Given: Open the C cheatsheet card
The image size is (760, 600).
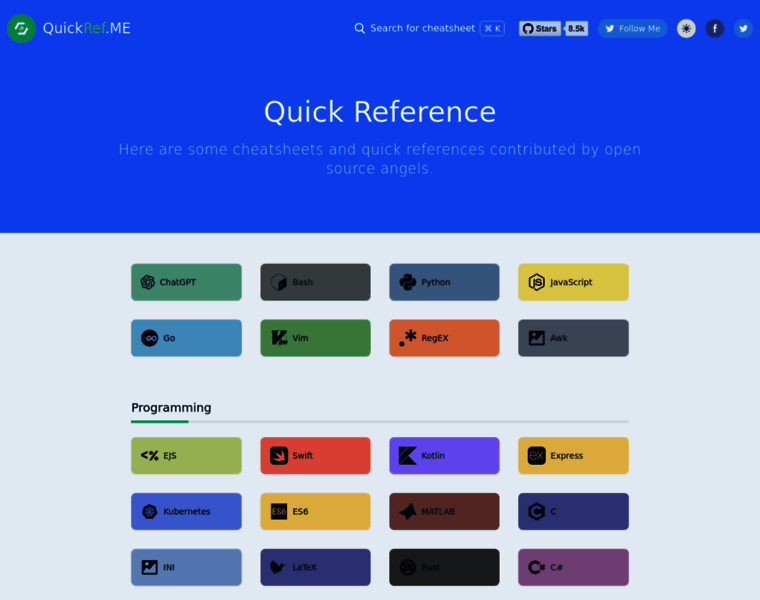Looking at the screenshot, I should tap(573, 511).
